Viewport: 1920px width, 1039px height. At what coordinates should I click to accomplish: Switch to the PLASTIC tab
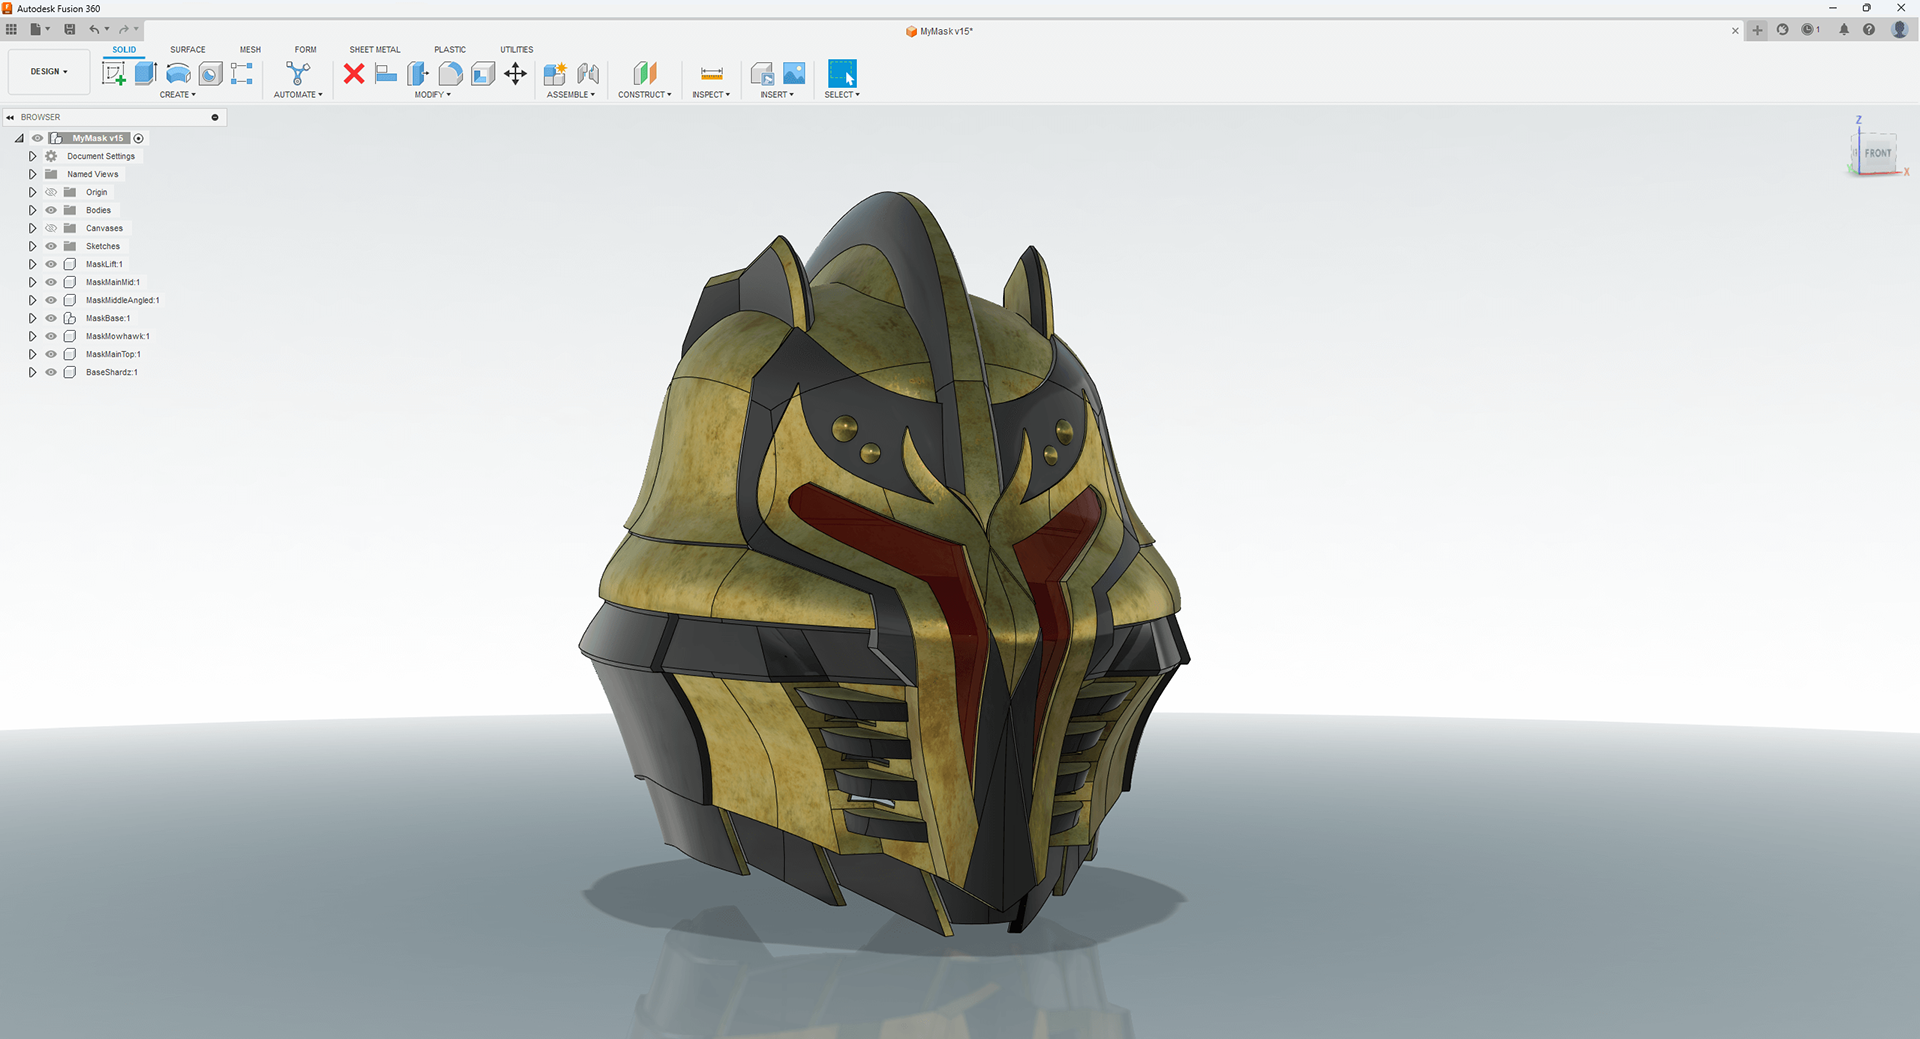point(450,49)
